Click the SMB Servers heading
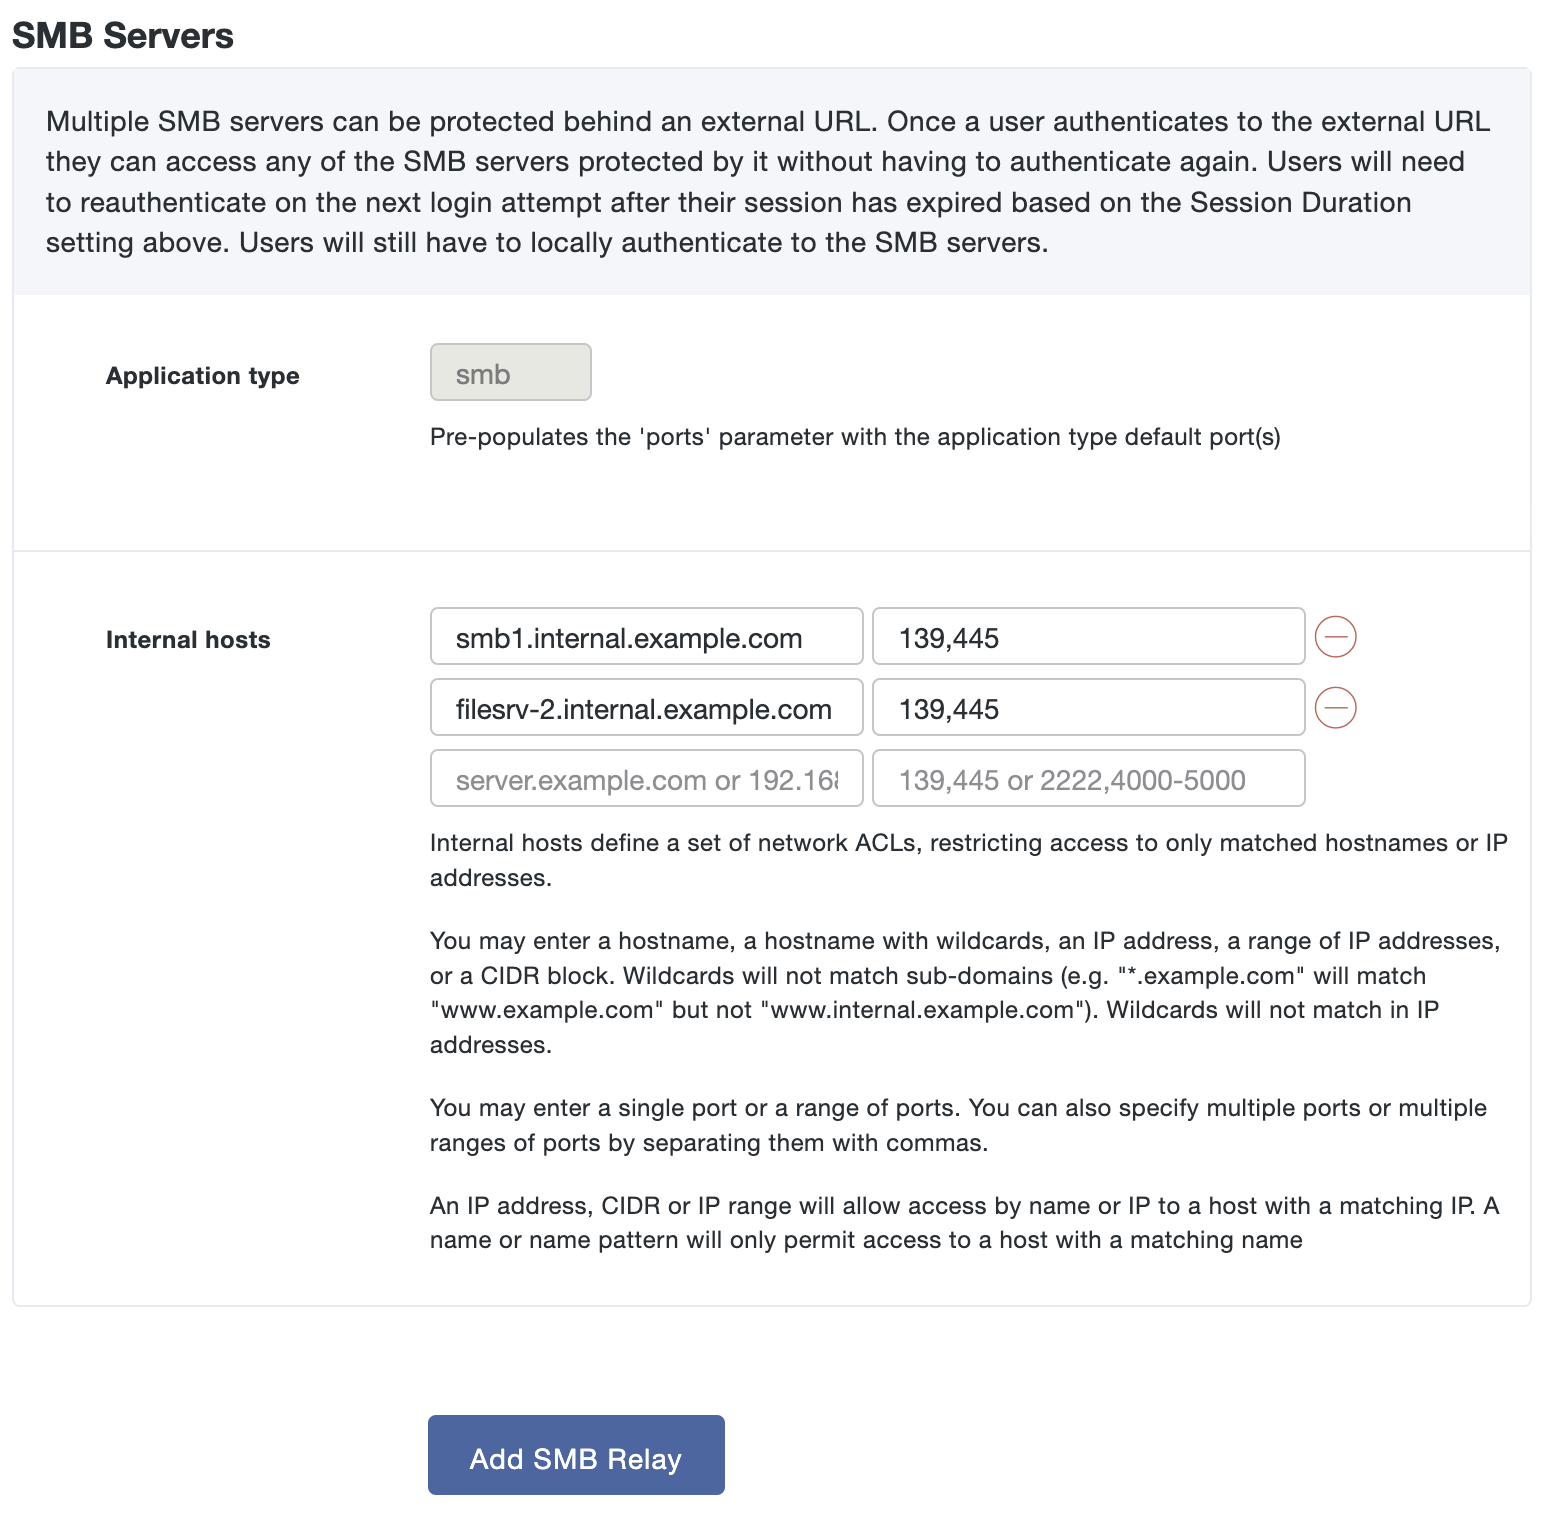The height and width of the screenshot is (1522, 1552). coord(122,36)
